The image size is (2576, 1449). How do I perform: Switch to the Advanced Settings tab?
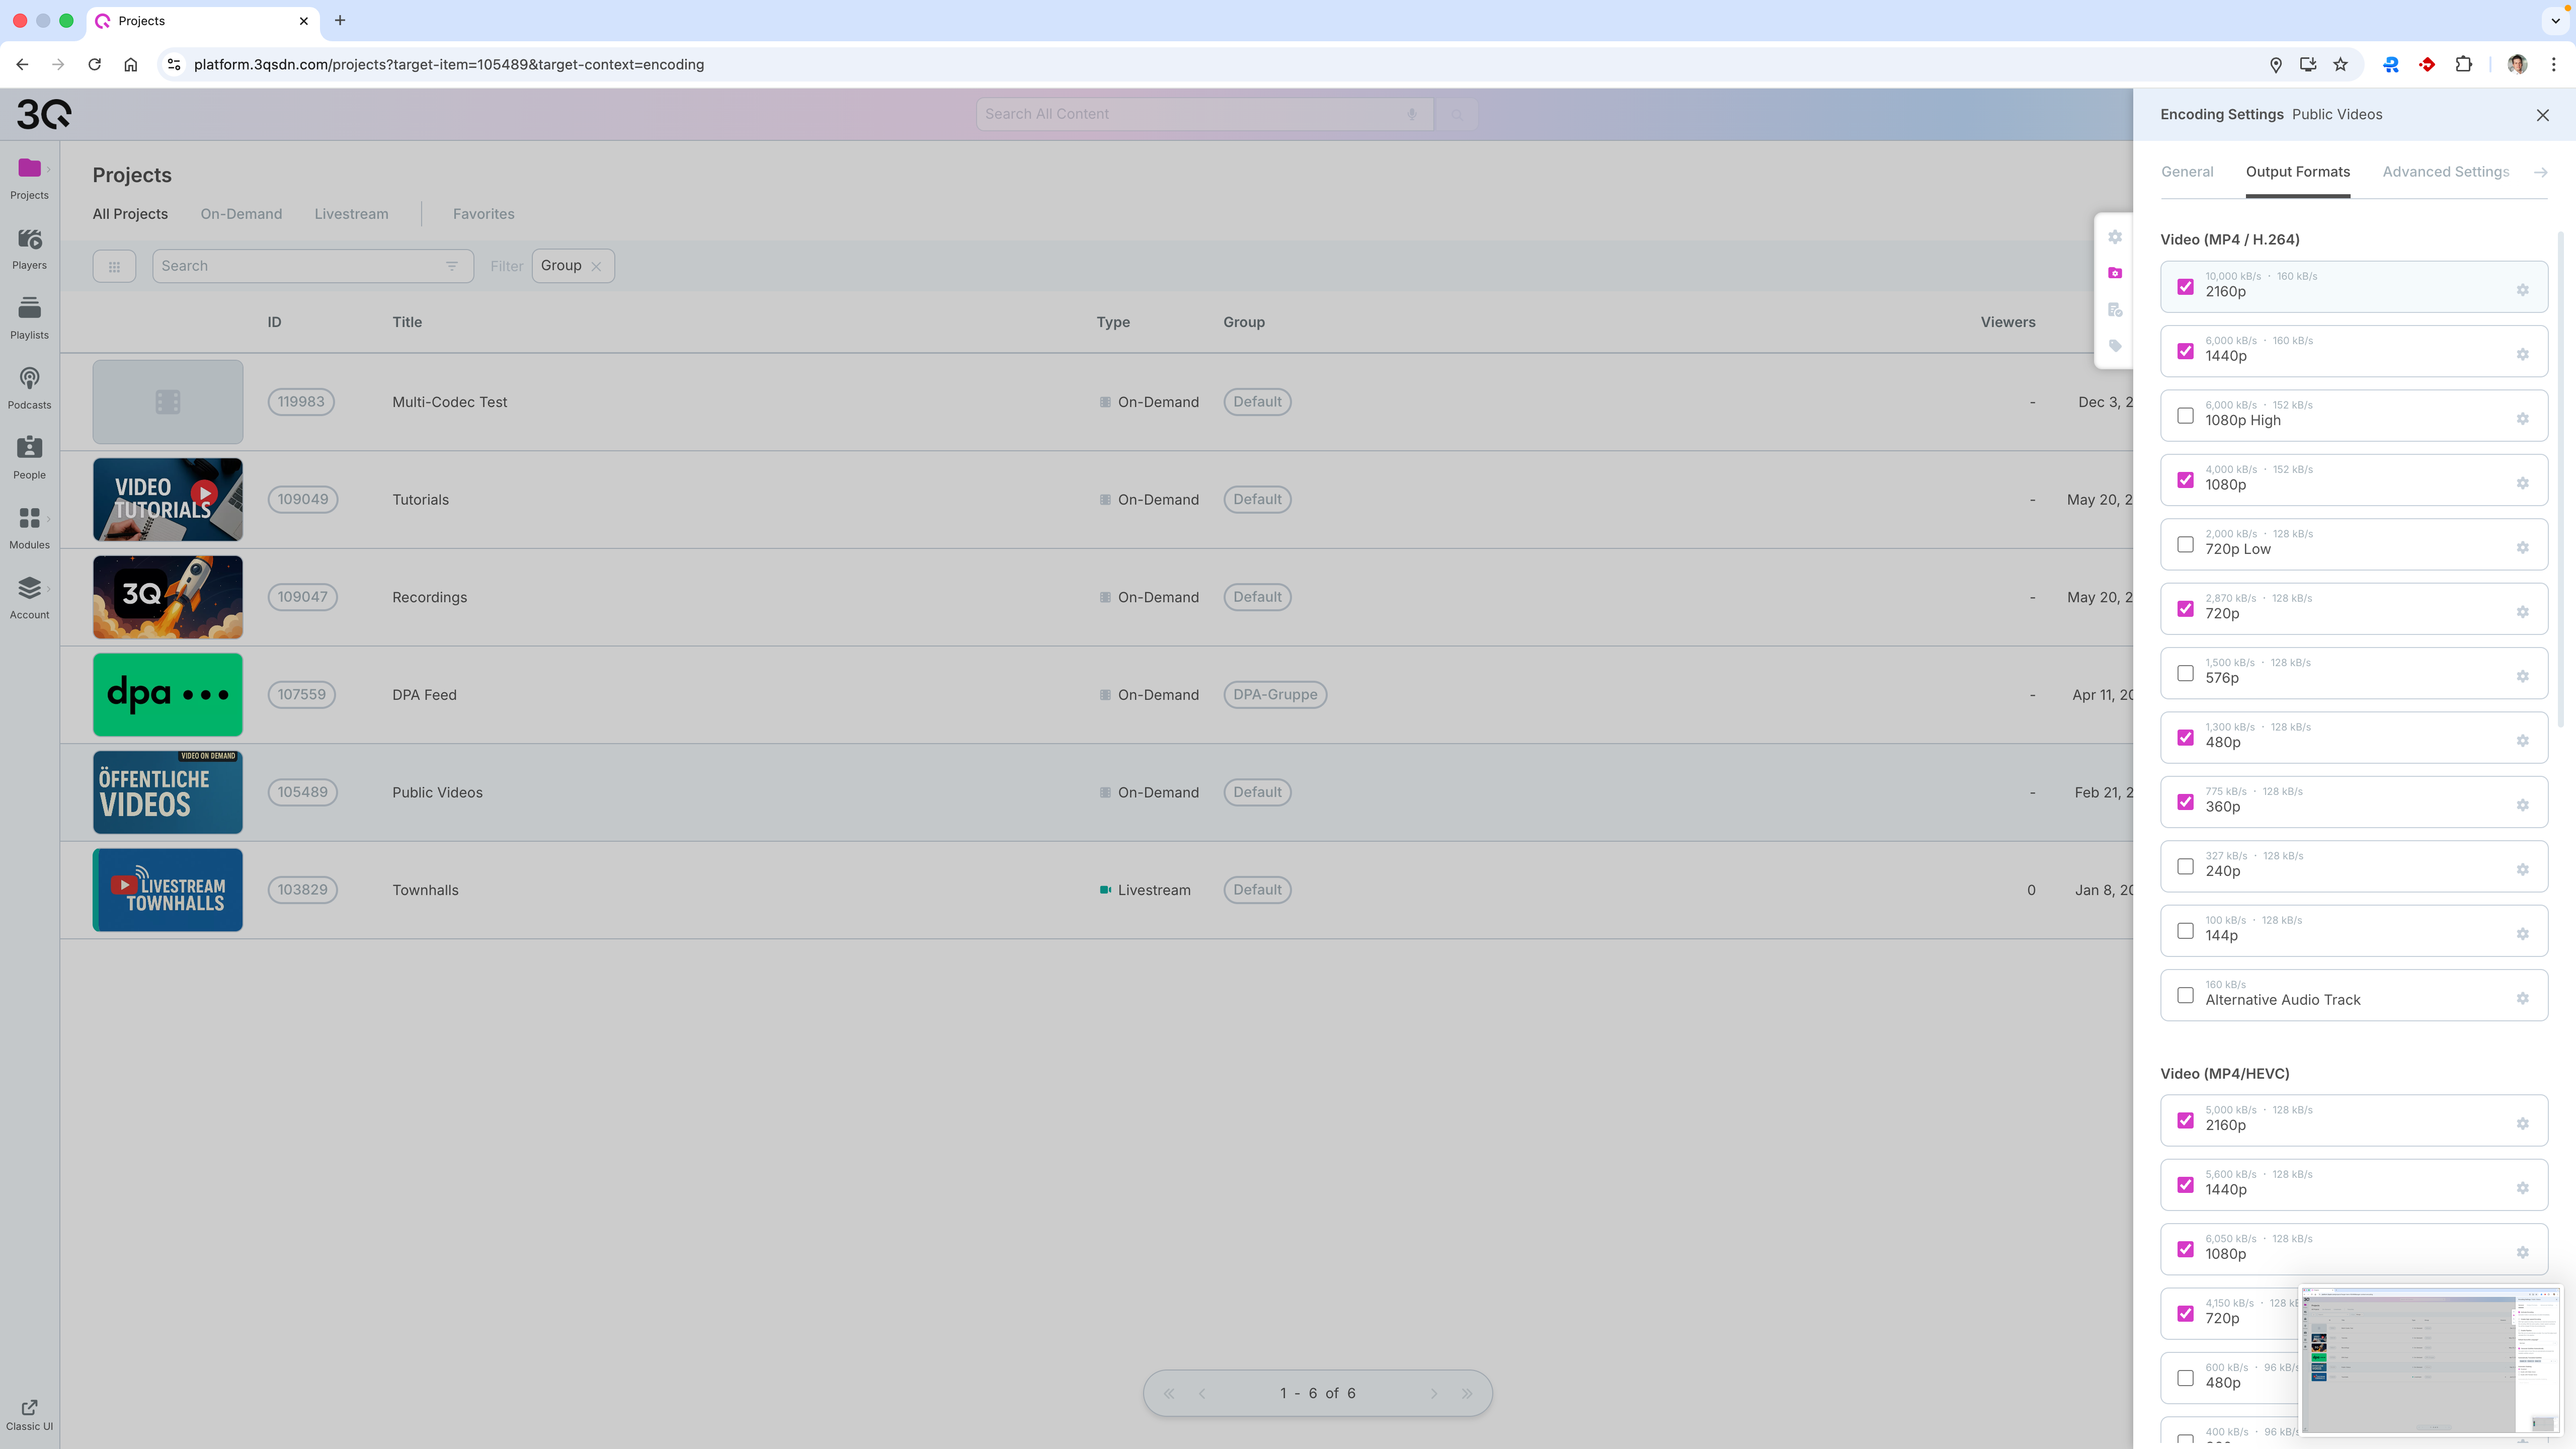2445,172
